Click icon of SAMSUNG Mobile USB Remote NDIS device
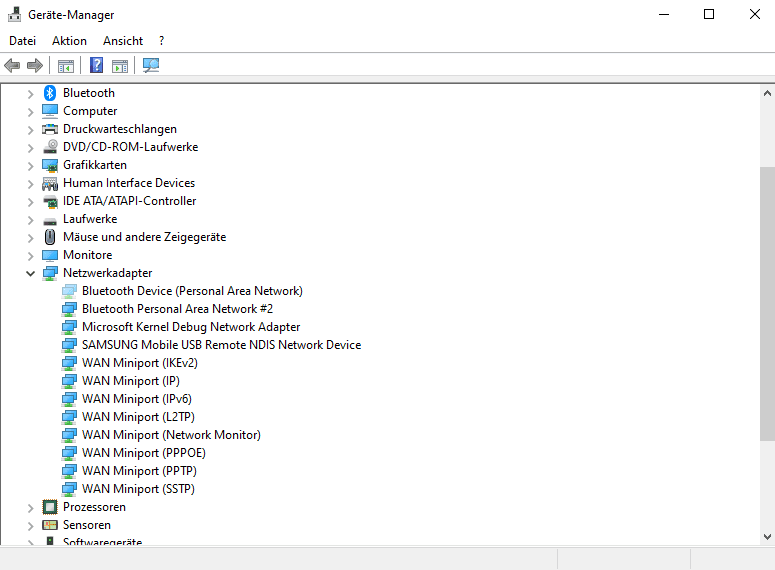This screenshot has width=775, height=570. 69,345
